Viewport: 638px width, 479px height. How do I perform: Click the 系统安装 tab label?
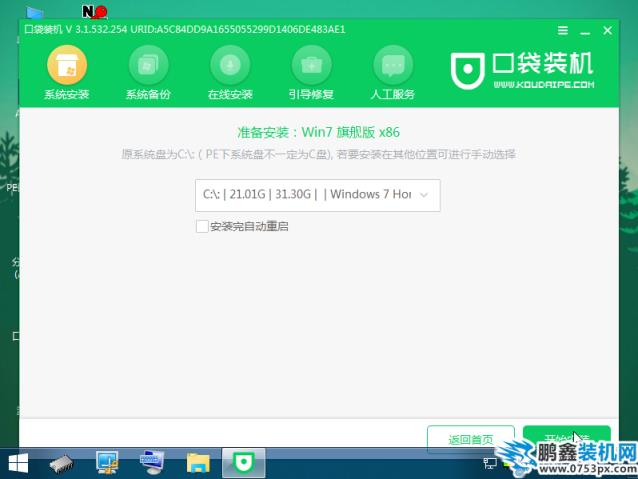point(67,95)
